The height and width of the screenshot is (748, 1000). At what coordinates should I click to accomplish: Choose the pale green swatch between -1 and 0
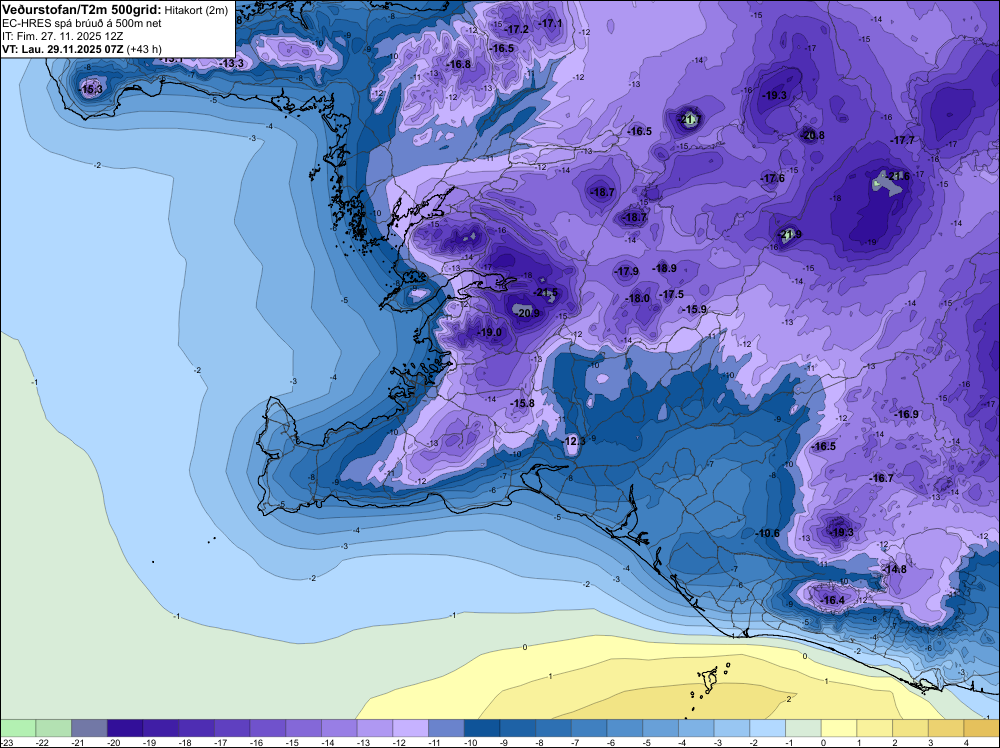click(x=804, y=728)
